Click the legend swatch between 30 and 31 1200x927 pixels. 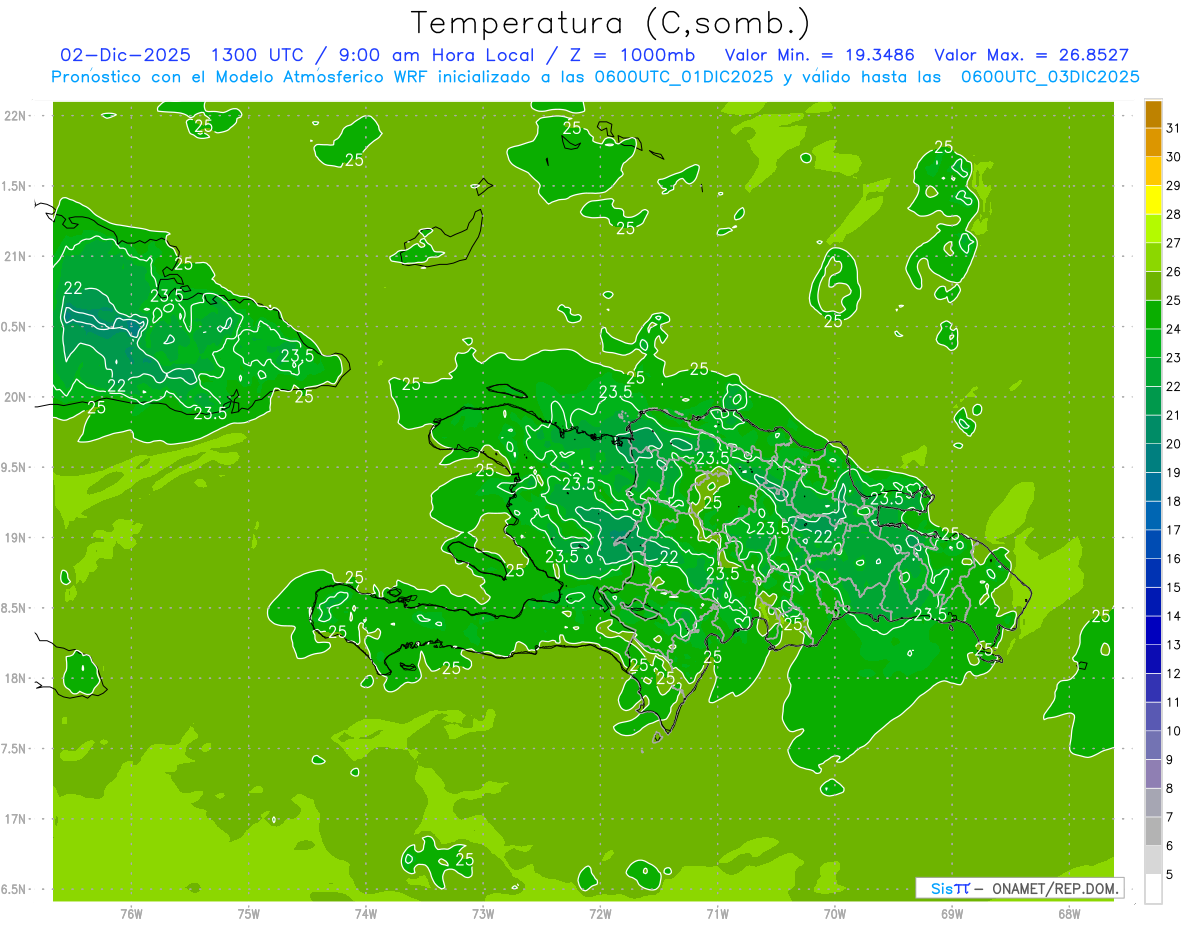point(1153,142)
